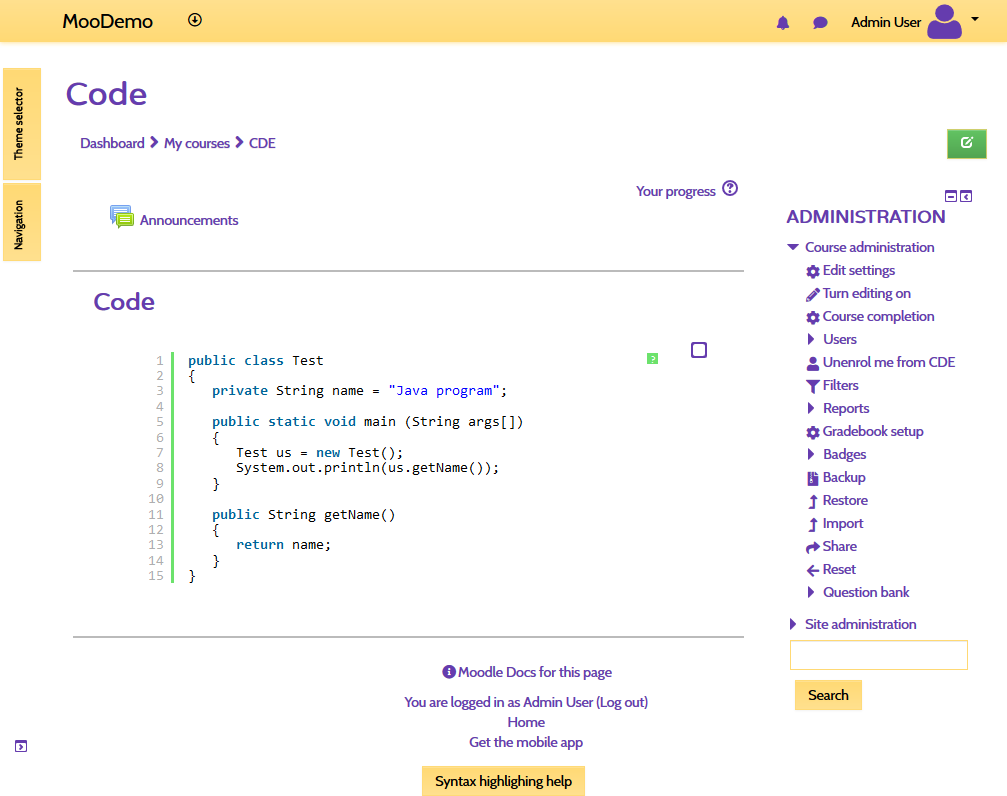
Task: Click Unenrol me from CDE
Action: click(889, 362)
